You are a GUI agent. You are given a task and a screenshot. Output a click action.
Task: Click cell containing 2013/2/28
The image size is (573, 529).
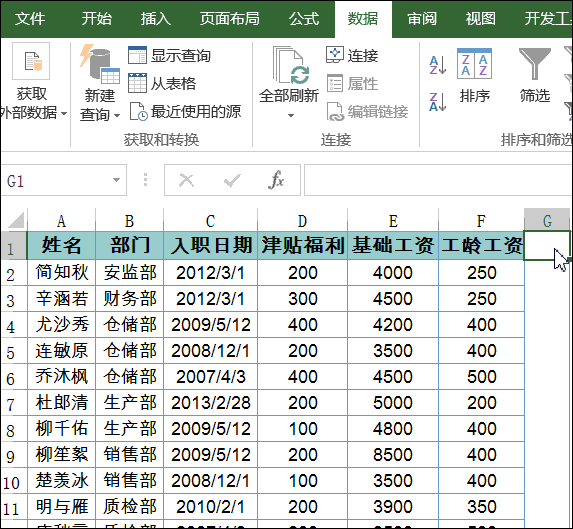[x=210, y=403]
